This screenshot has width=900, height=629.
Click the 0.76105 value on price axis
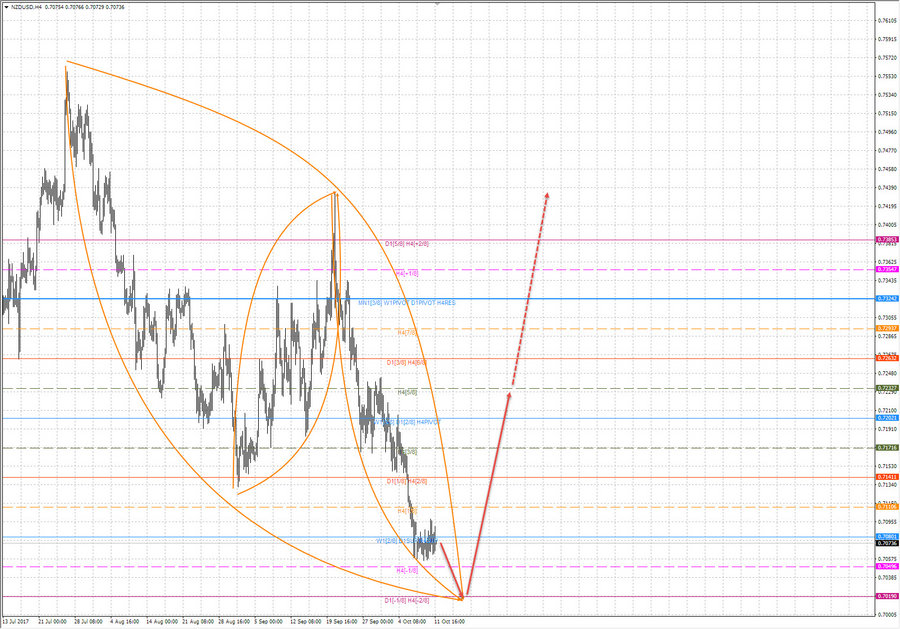pos(887,21)
